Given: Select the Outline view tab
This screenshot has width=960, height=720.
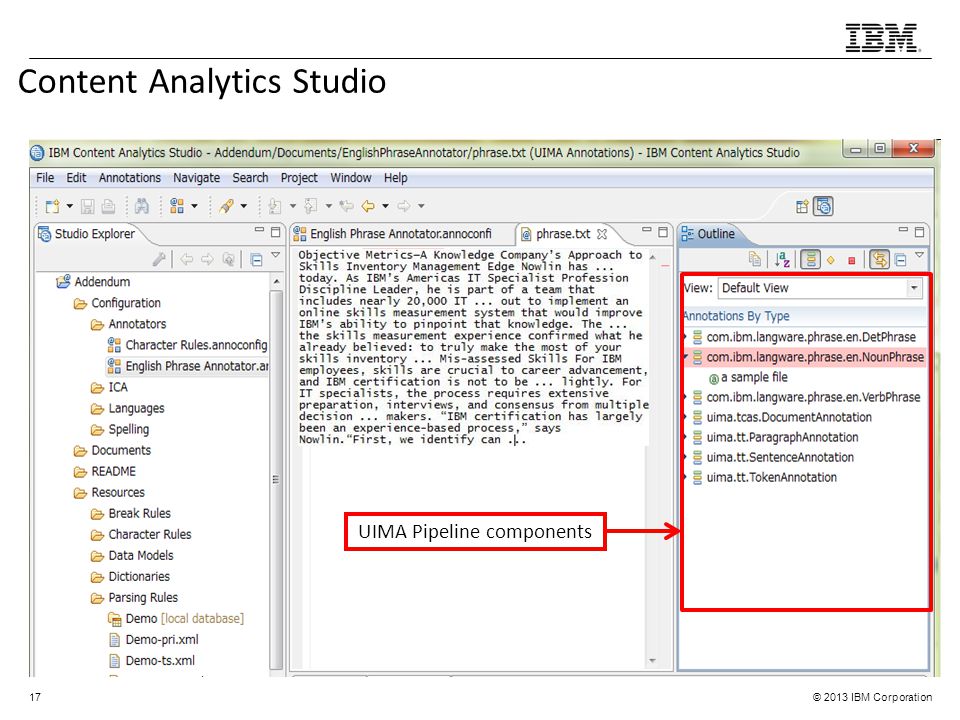Looking at the screenshot, I should (x=708, y=234).
